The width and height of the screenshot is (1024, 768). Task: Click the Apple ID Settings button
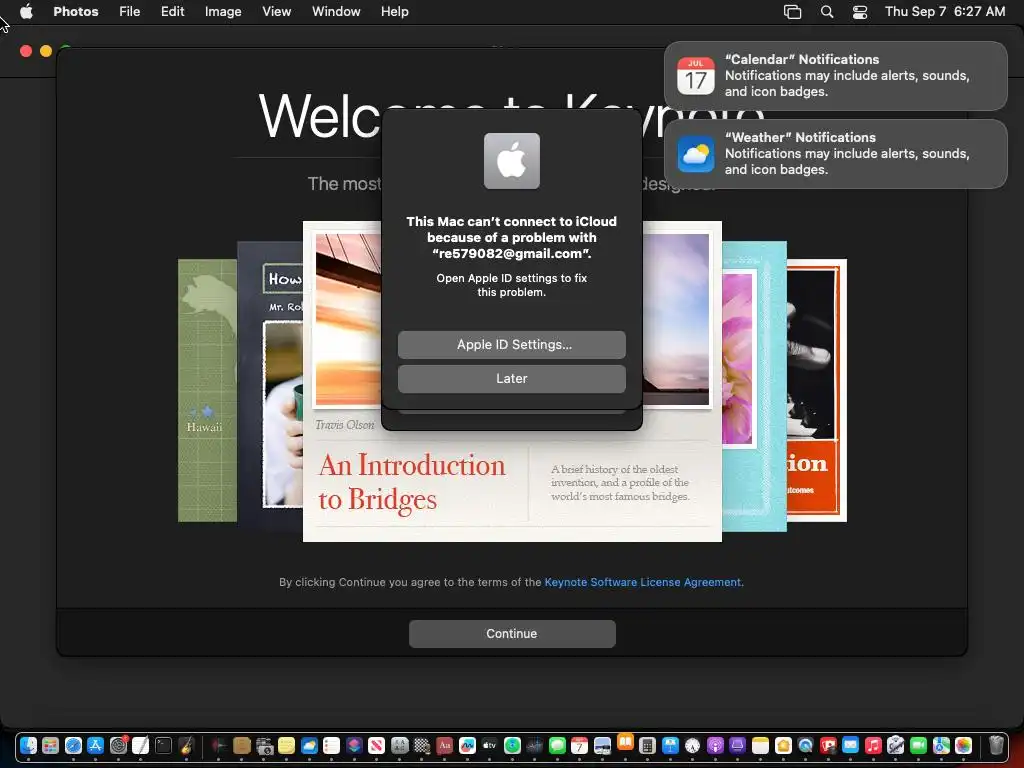[511, 345]
